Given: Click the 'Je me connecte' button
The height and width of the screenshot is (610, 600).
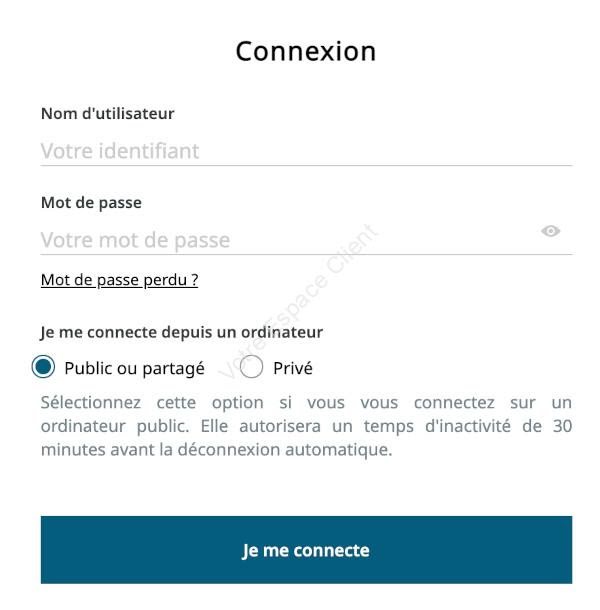Looking at the screenshot, I should pos(306,550).
